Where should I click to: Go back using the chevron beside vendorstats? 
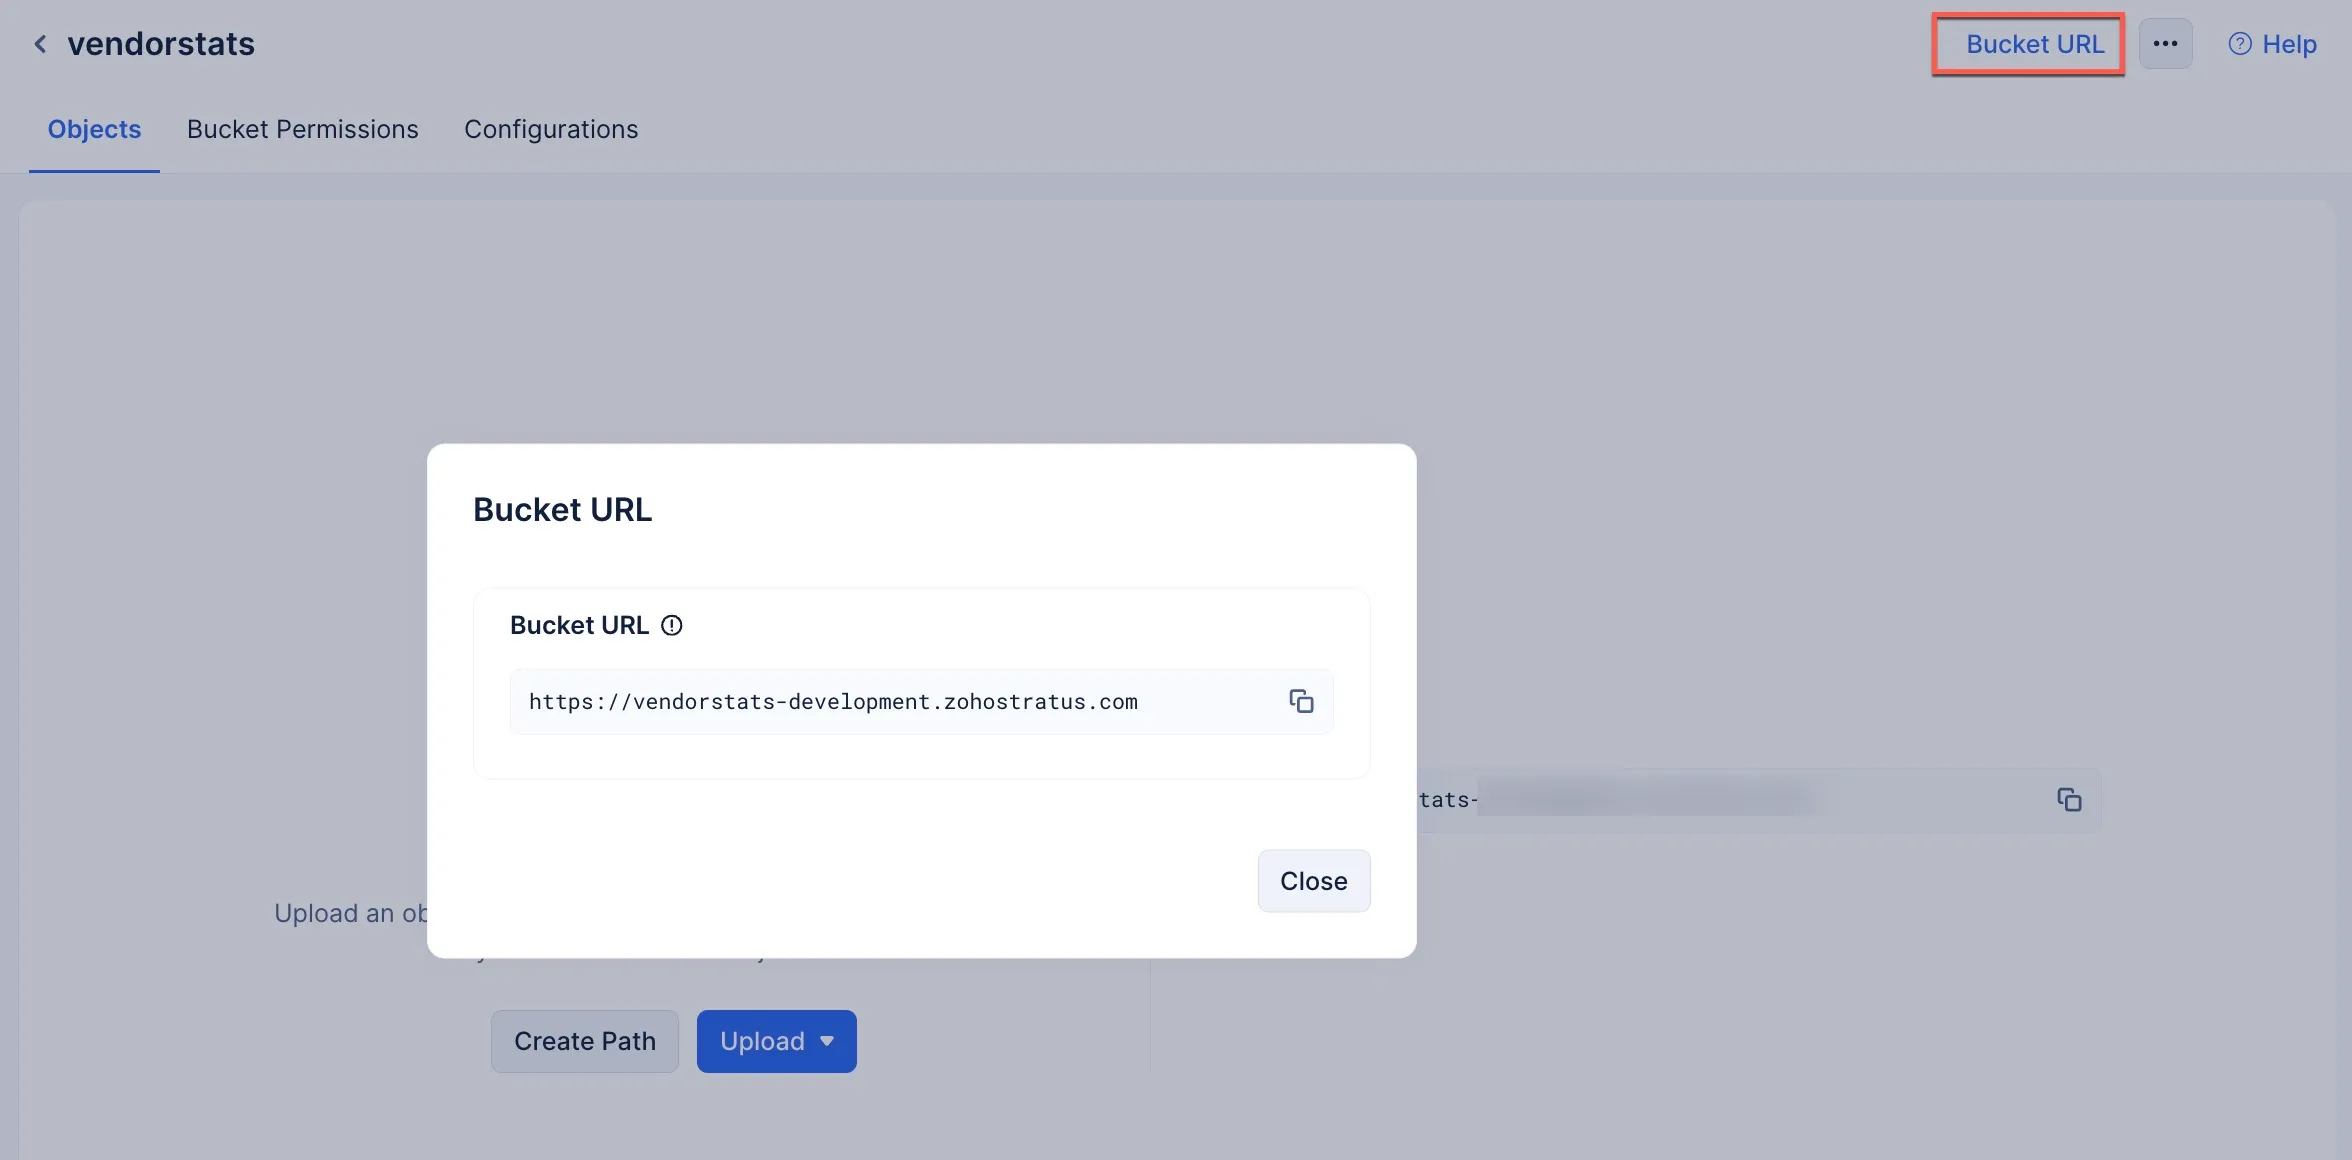(x=40, y=44)
